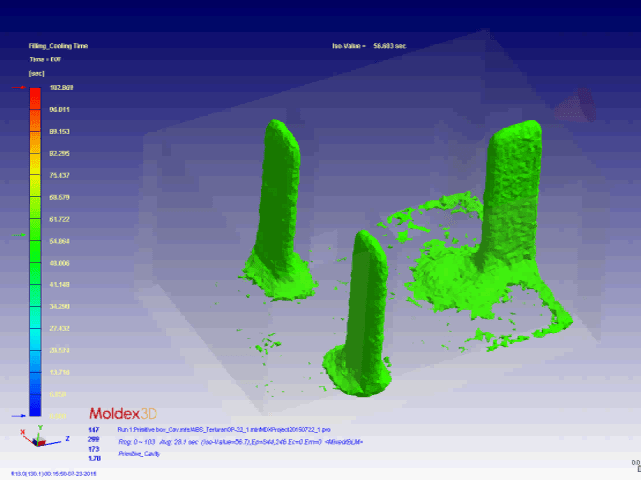Image resolution: width=641 pixels, height=480 pixels.
Task: Click the green iso-value arrow on legend
Action: coord(19,235)
